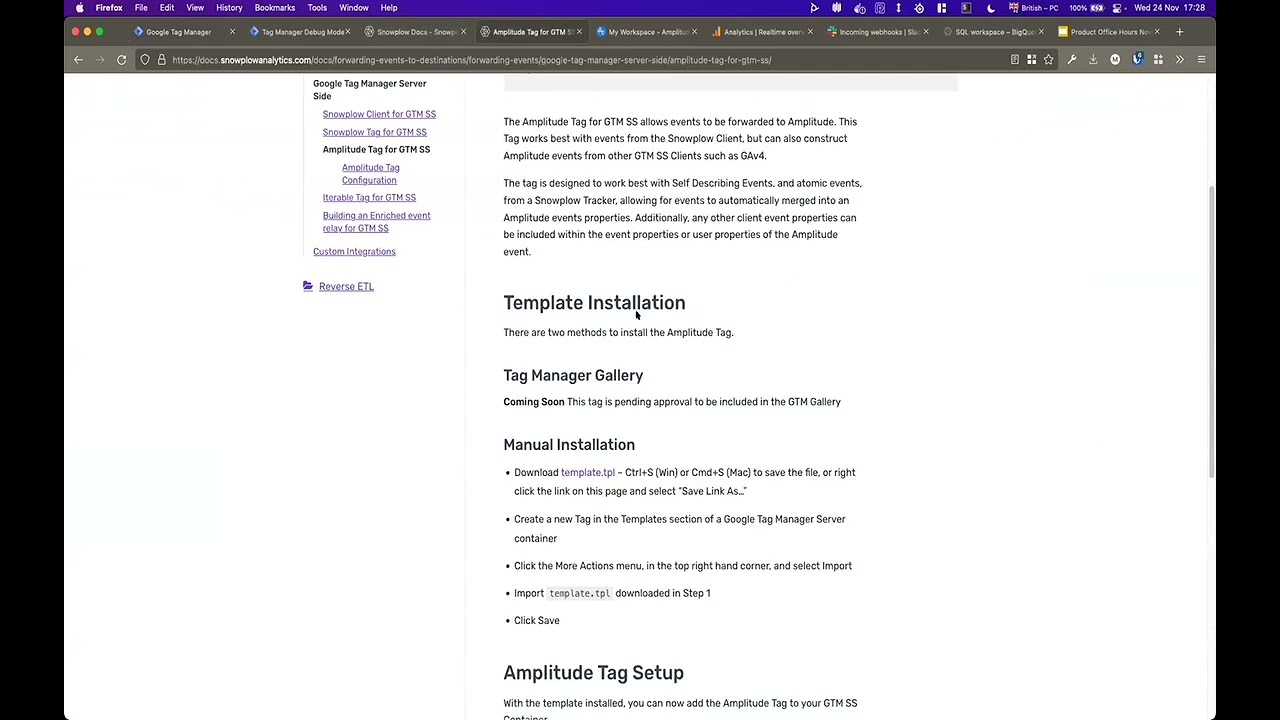Open the Edit menu

pos(167,8)
